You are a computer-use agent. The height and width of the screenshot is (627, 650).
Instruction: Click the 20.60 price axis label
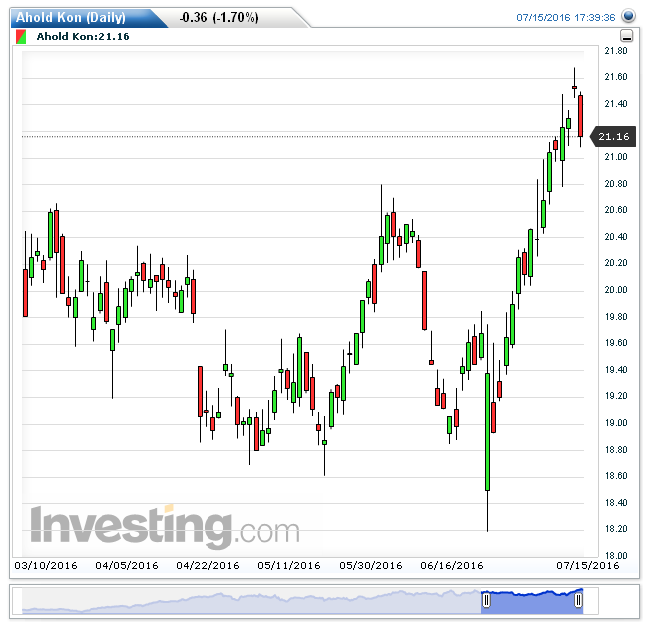616,210
